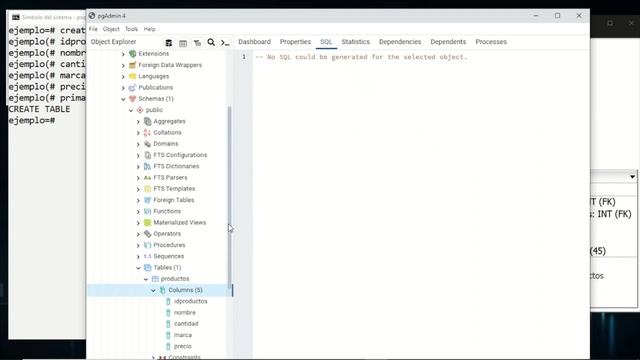Image resolution: width=640 pixels, height=360 pixels.
Task: Click the Aggregates node icon
Action: pos(147,121)
